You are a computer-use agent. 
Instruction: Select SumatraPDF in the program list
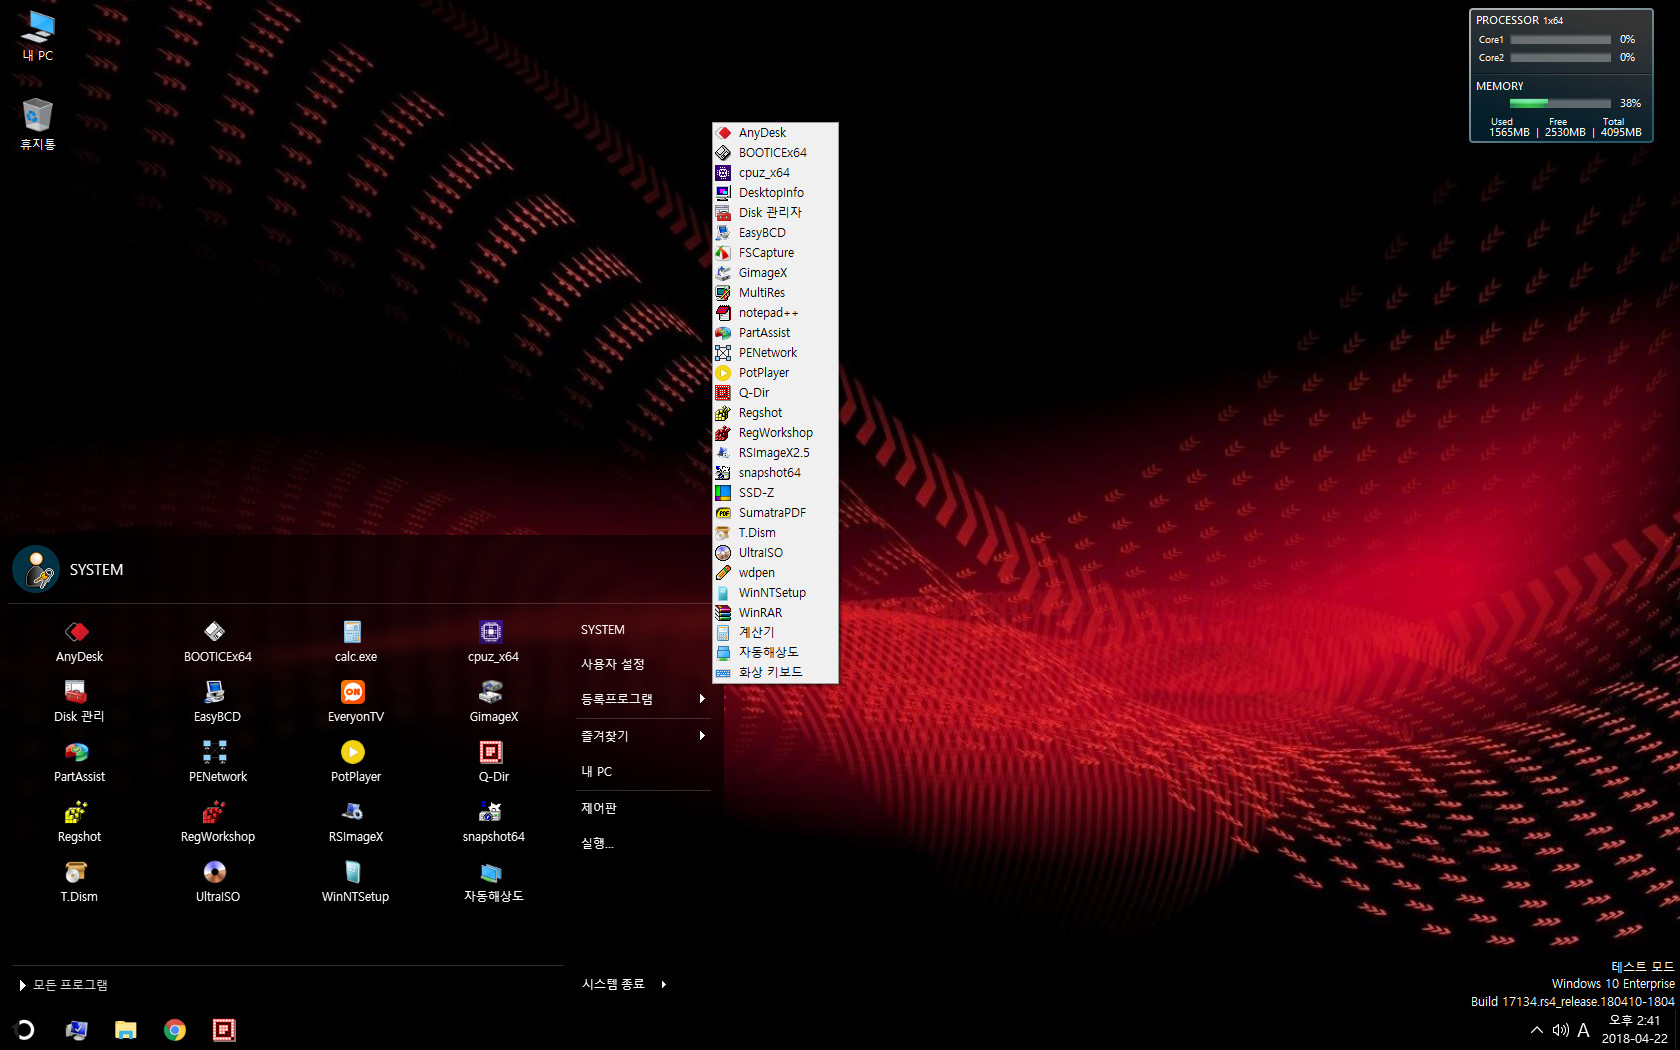[775, 513]
